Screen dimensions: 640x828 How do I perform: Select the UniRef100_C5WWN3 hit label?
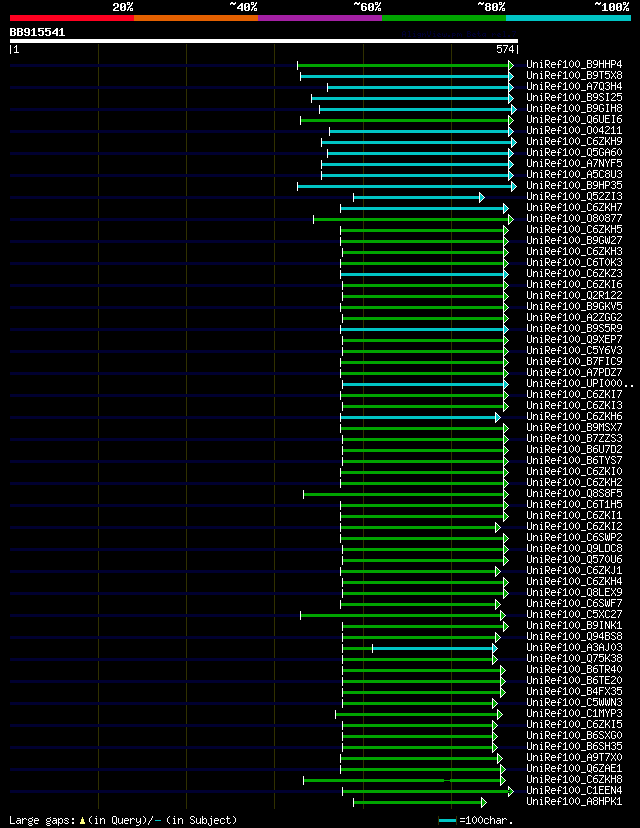[574, 702]
